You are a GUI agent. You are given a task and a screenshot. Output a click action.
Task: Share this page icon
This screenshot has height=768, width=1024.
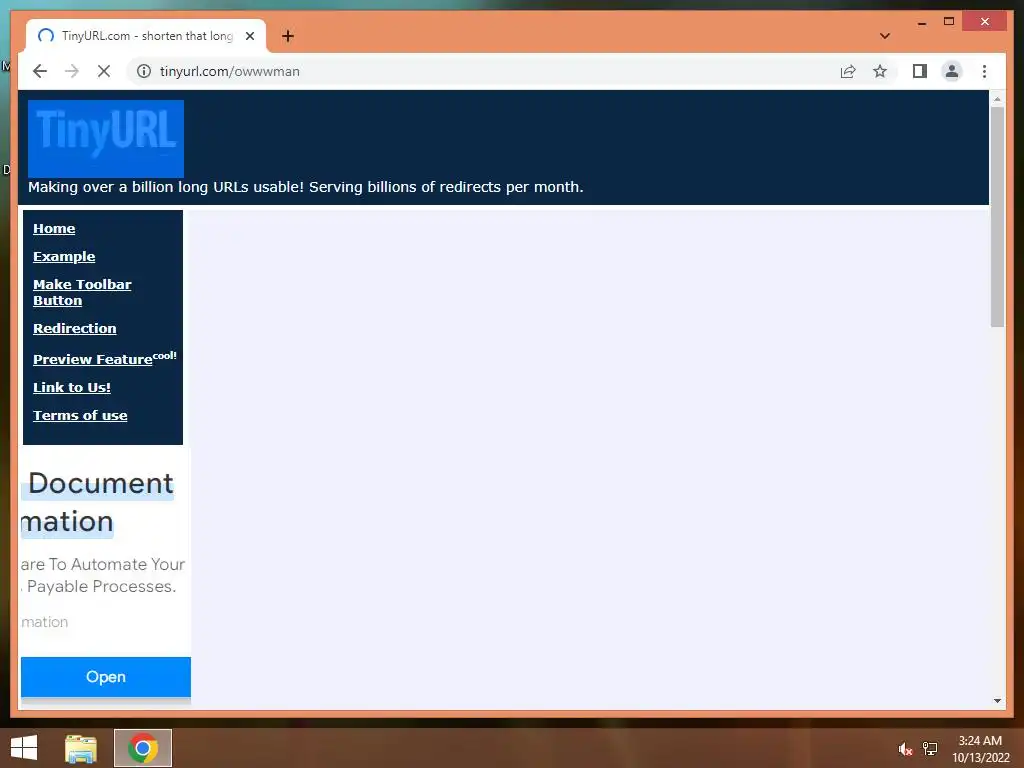click(x=848, y=71)
